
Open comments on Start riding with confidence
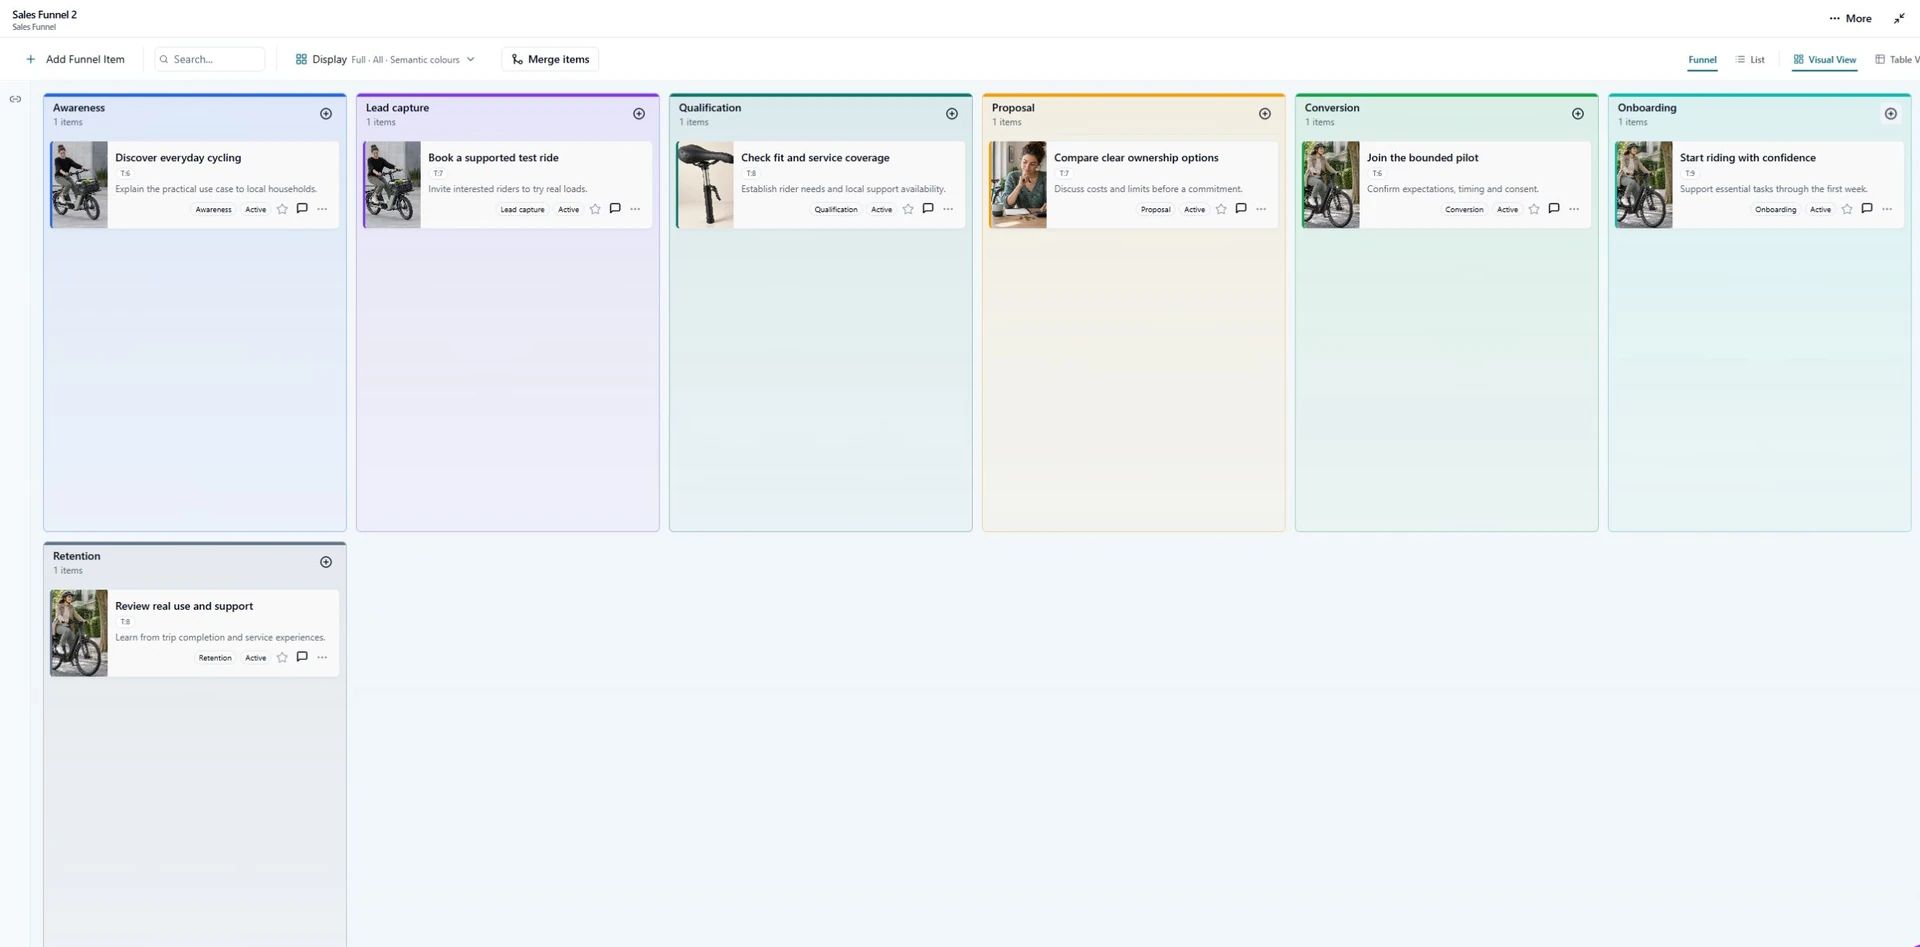pos(1867,209)
